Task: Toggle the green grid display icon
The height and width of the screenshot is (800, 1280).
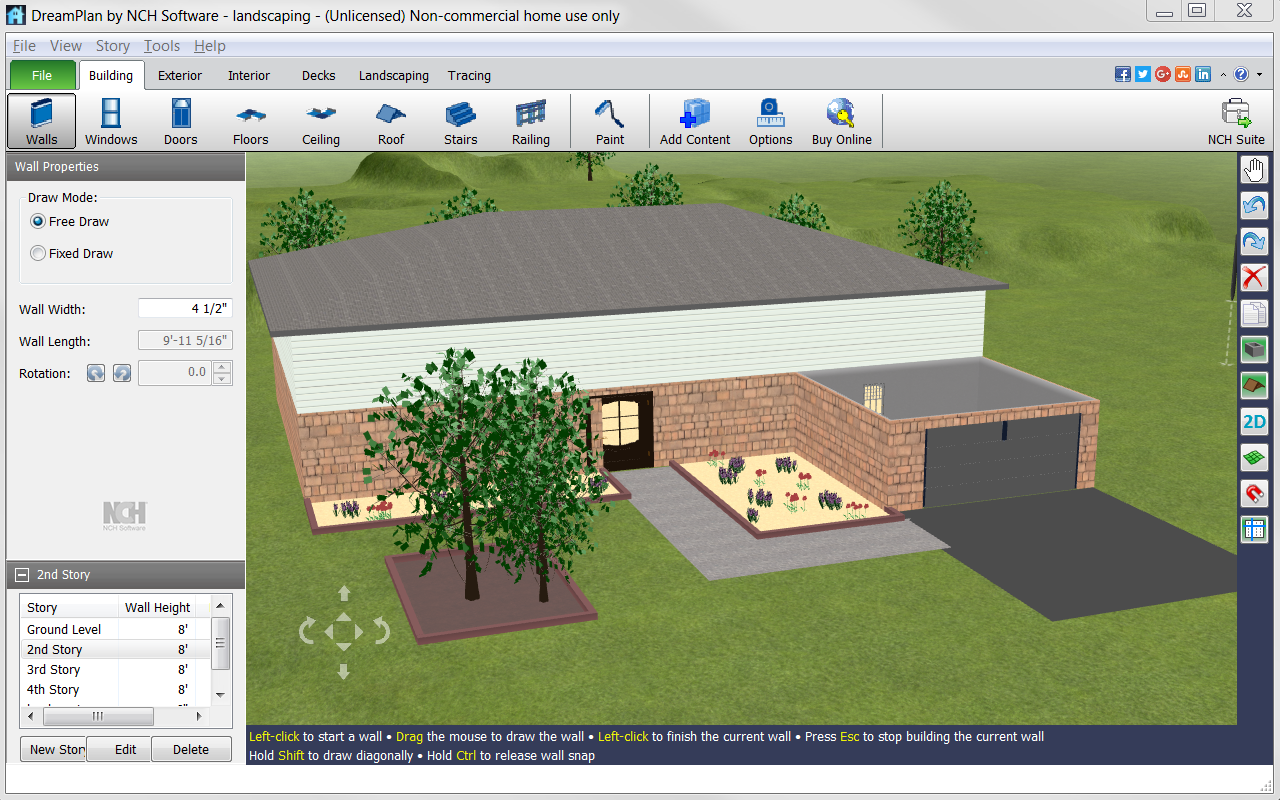Action: pos(1254,458)
